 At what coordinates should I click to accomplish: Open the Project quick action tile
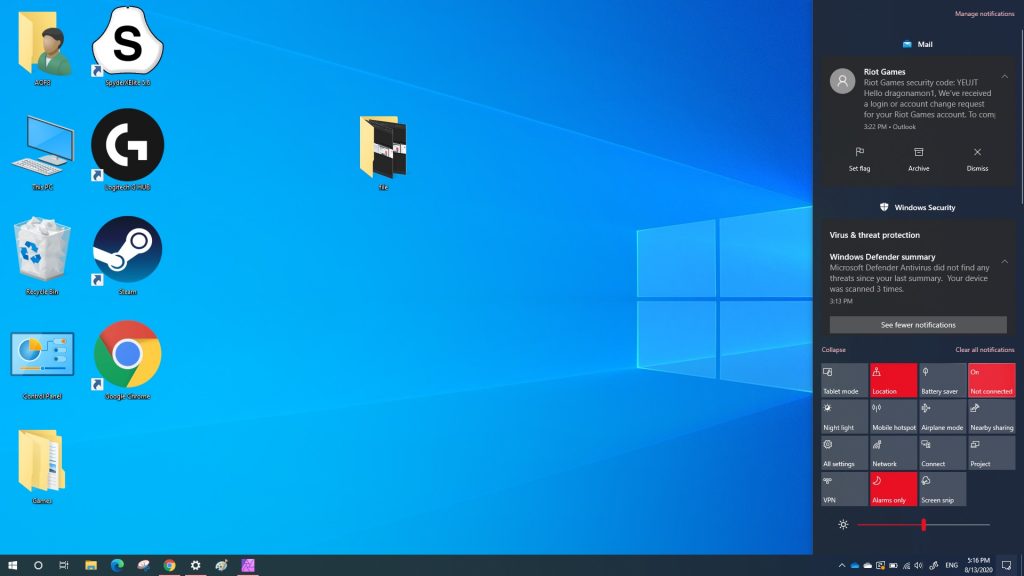point(991,453)
